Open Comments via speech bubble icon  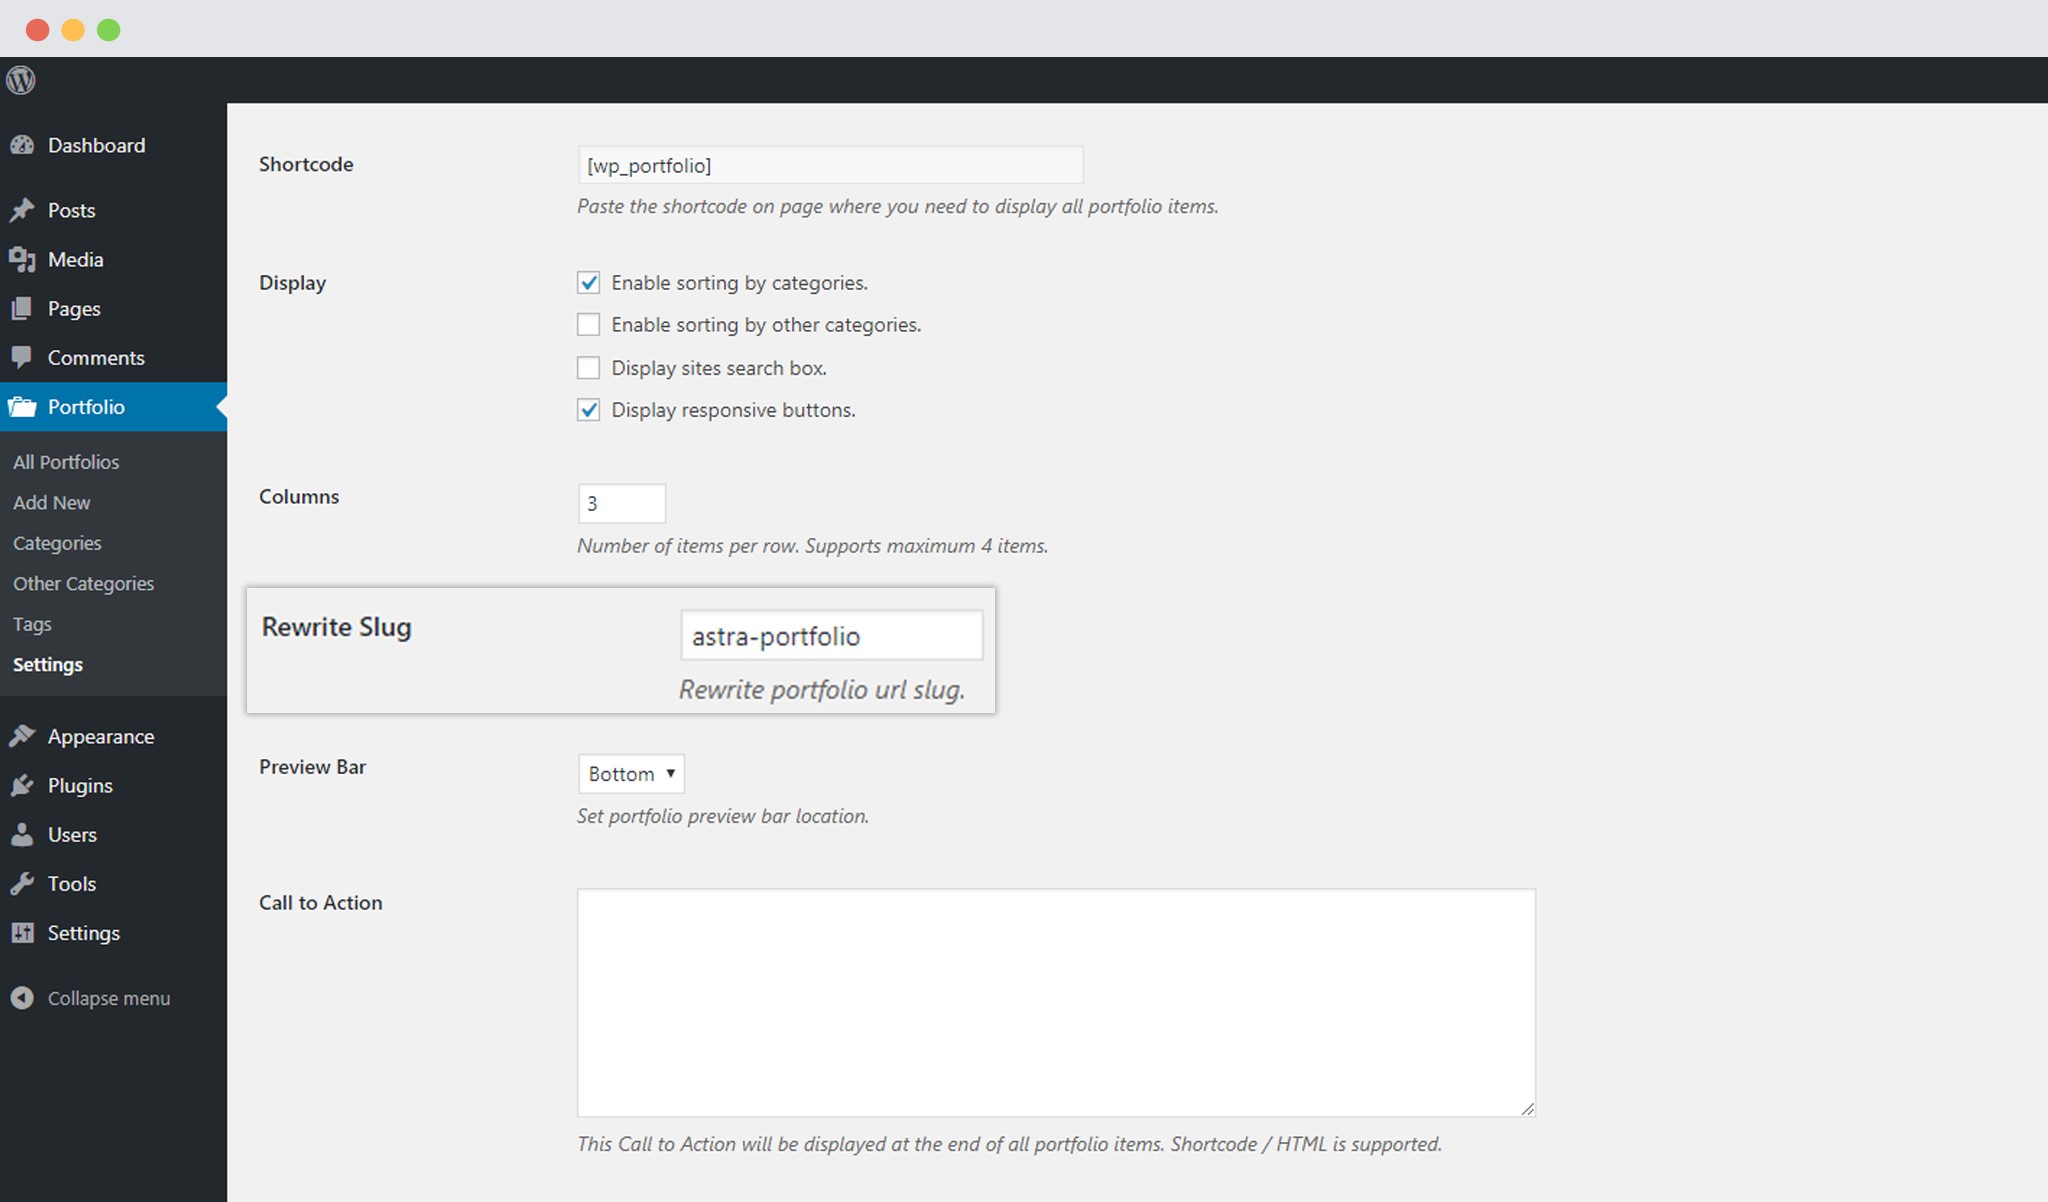23,357
